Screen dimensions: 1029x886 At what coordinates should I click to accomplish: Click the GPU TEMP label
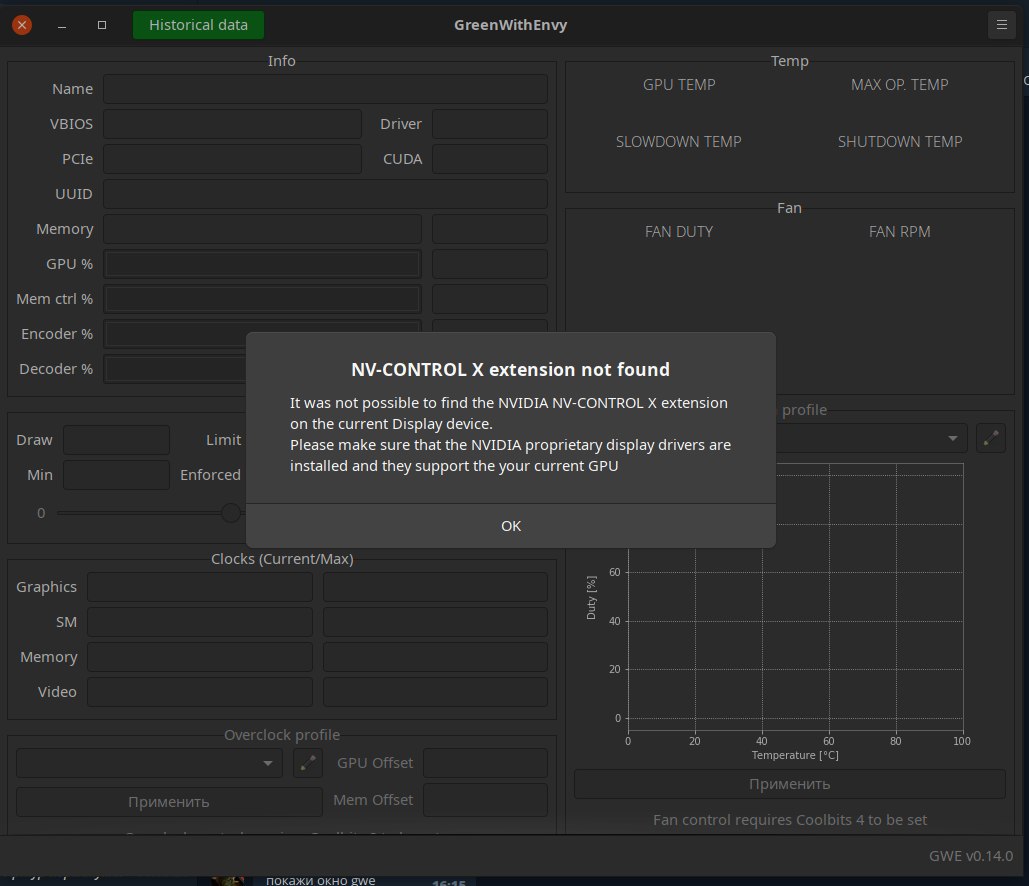point(679,85)
